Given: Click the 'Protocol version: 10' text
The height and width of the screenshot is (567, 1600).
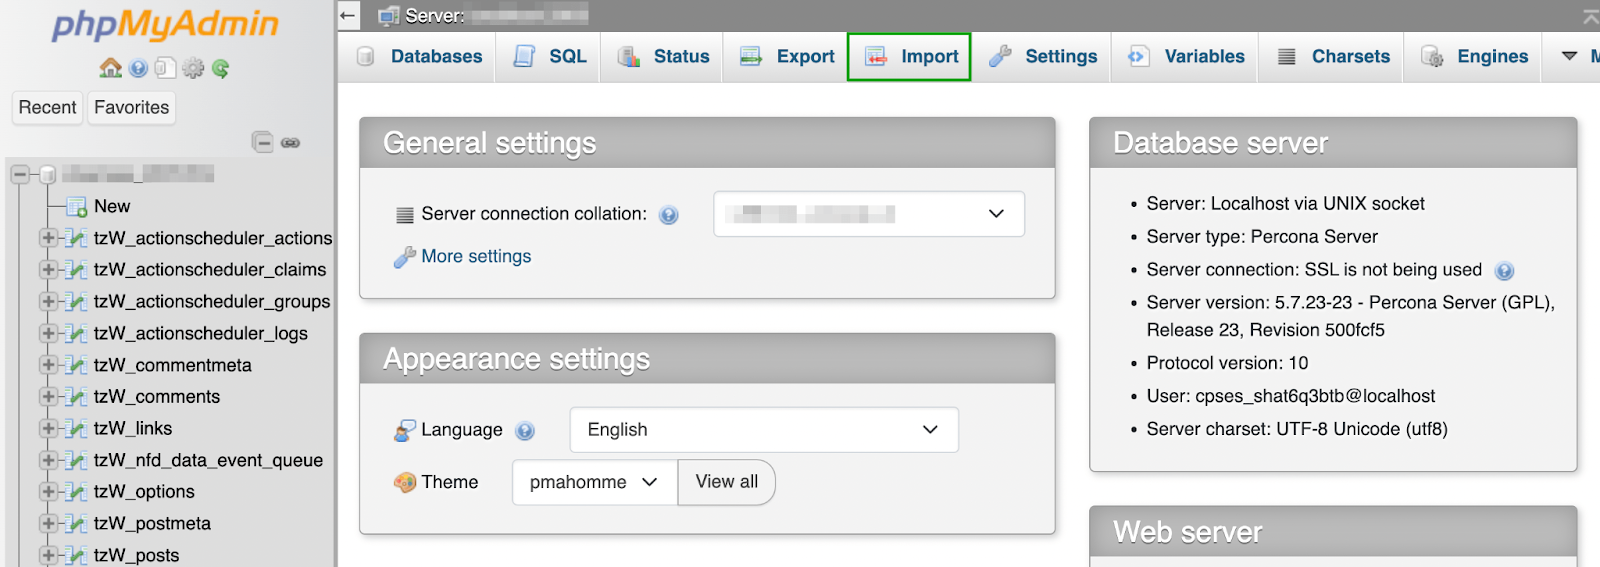Looking at the screenshot, I should coord(1227,363).
